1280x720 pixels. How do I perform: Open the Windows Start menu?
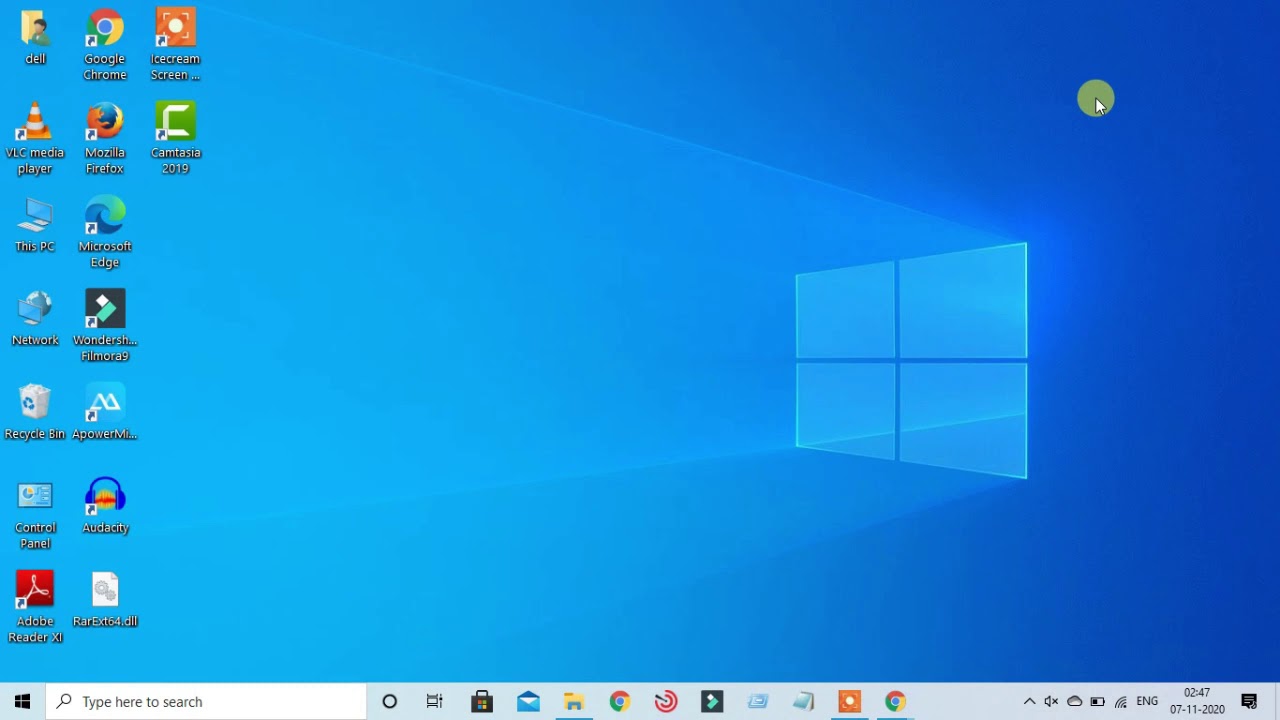click(22, 701)
